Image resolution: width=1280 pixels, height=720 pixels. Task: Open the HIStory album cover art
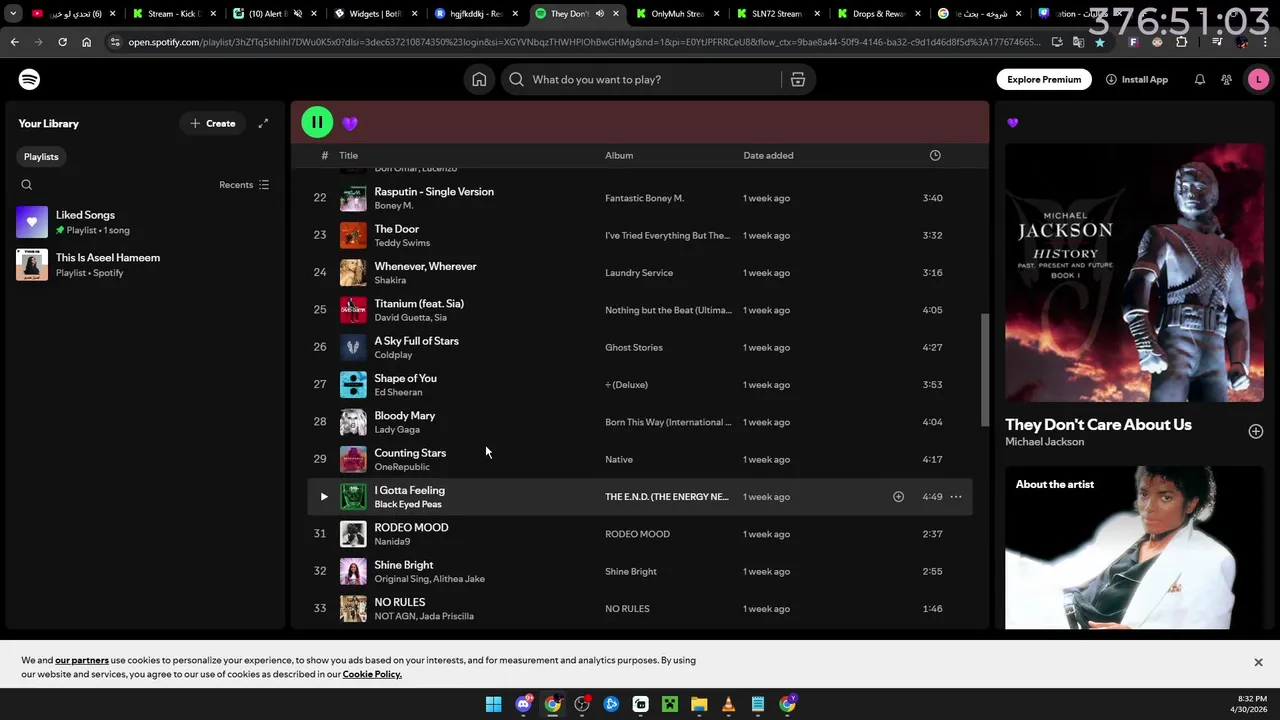tap(1134, 273)
